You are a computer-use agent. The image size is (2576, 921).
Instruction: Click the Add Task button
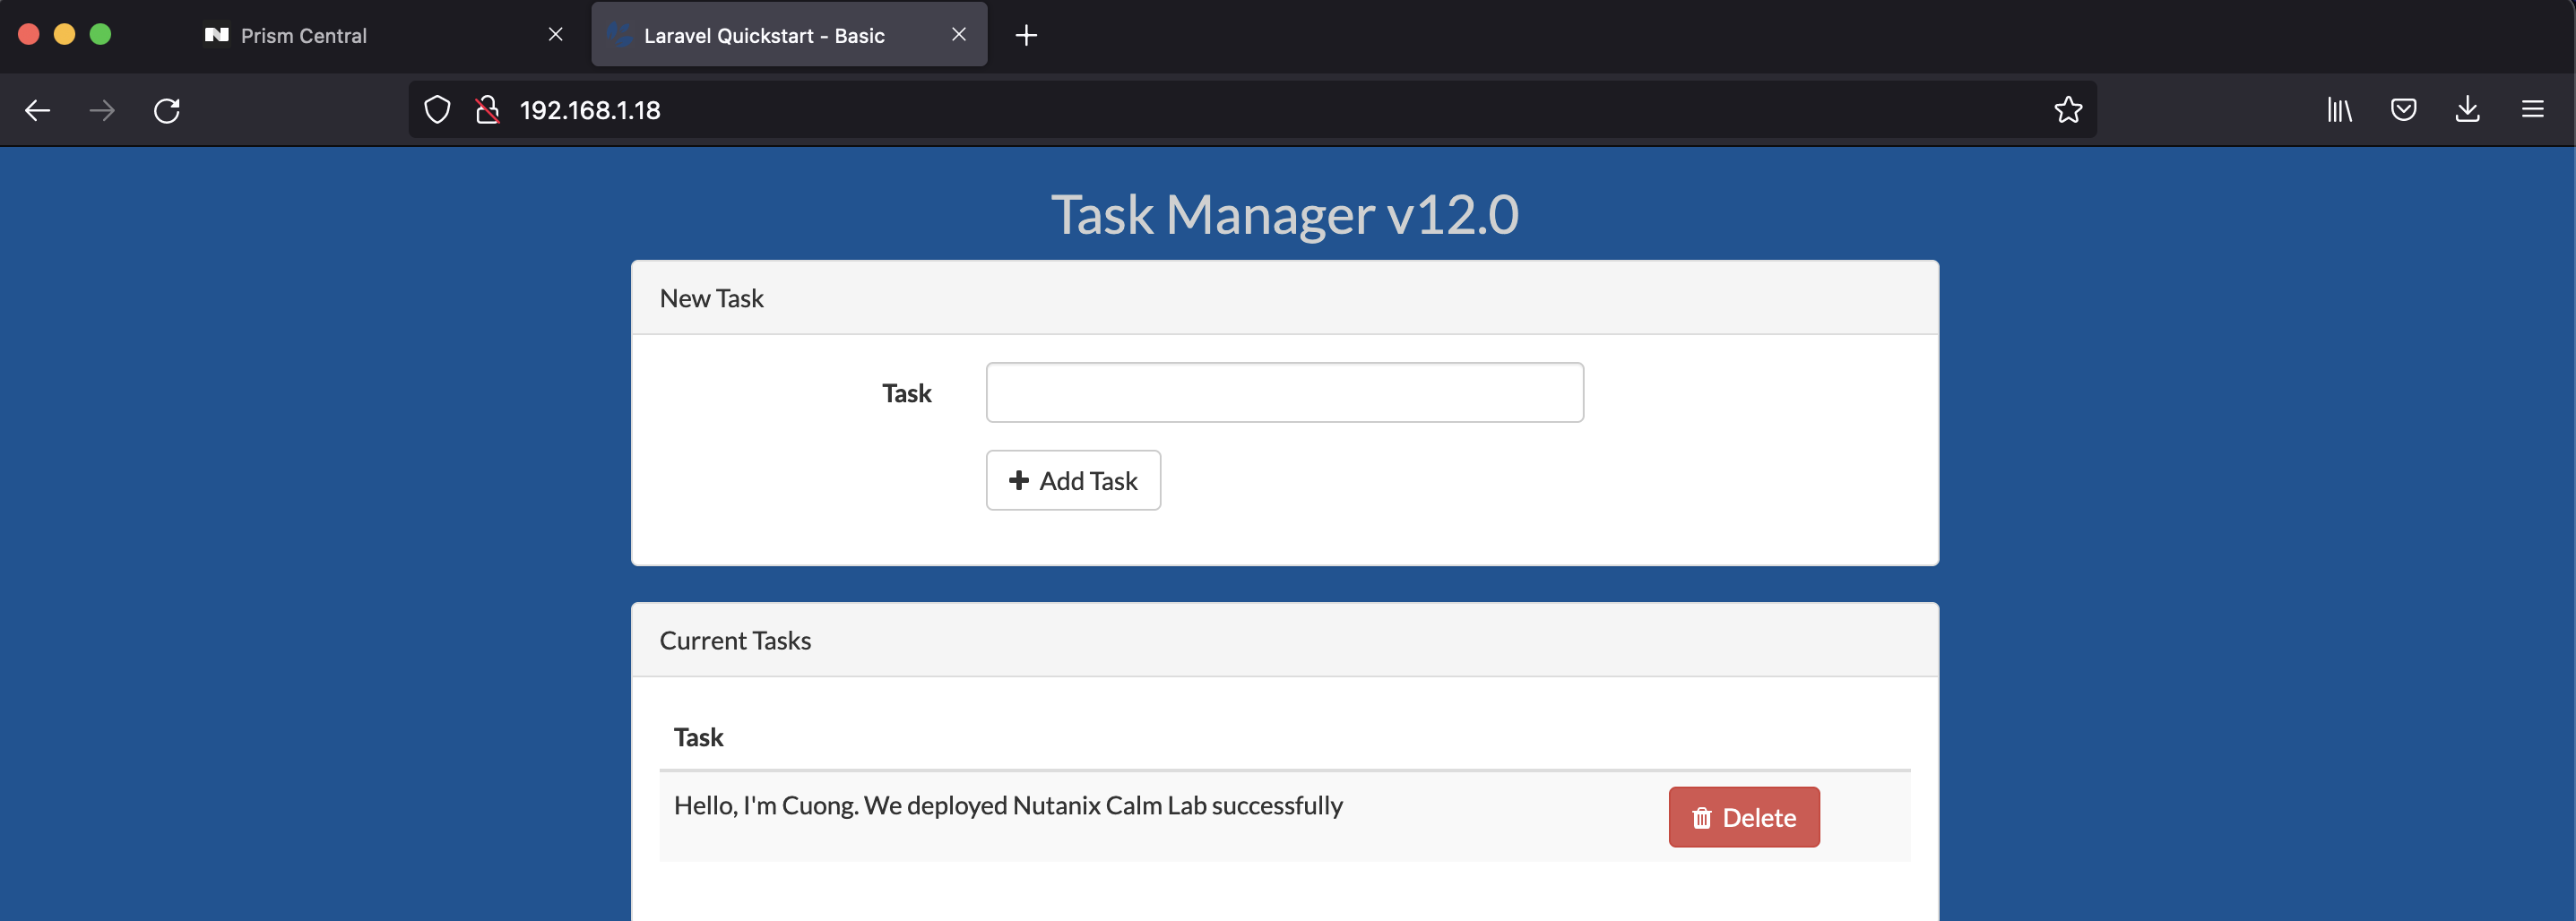click(1073, 481)
